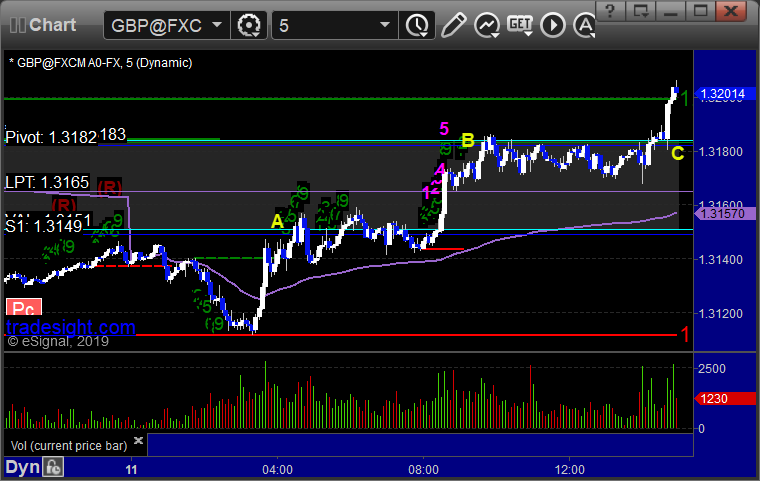
Task: Click the Pivot: 1.3182 label
Action: [51, 138]
